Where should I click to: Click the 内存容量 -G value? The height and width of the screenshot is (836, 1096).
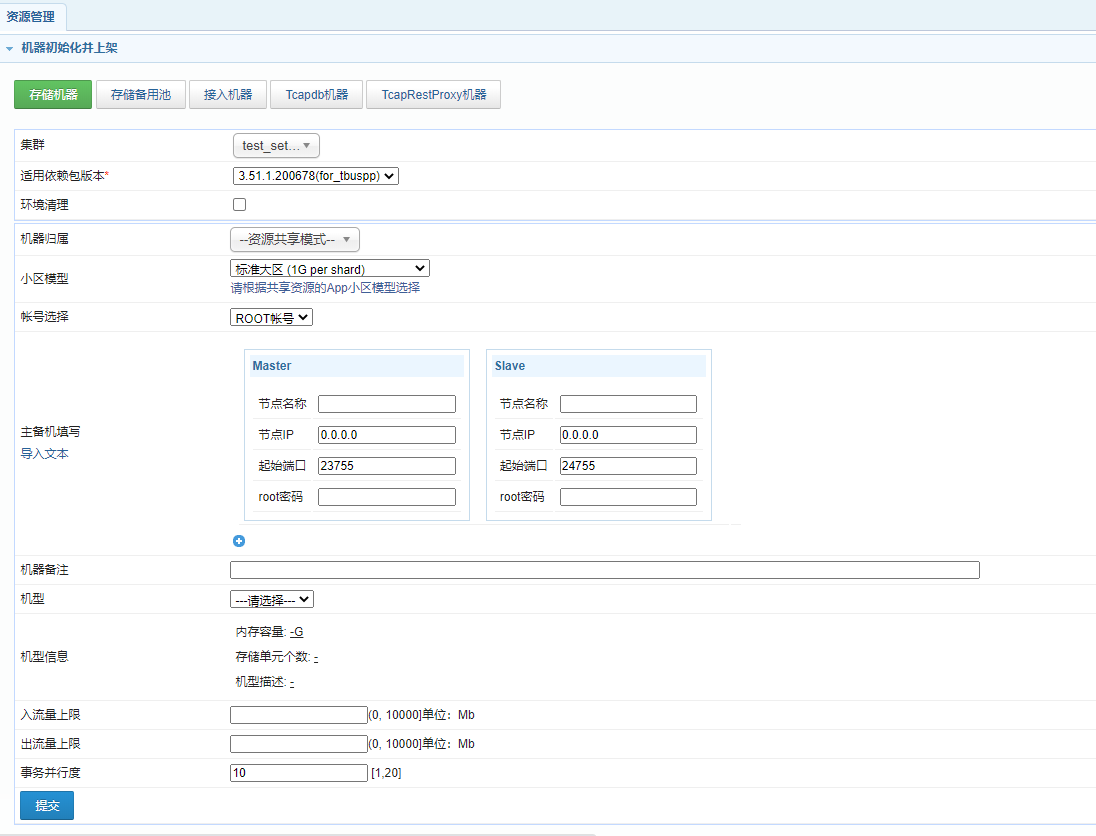(x=296, y=632)
